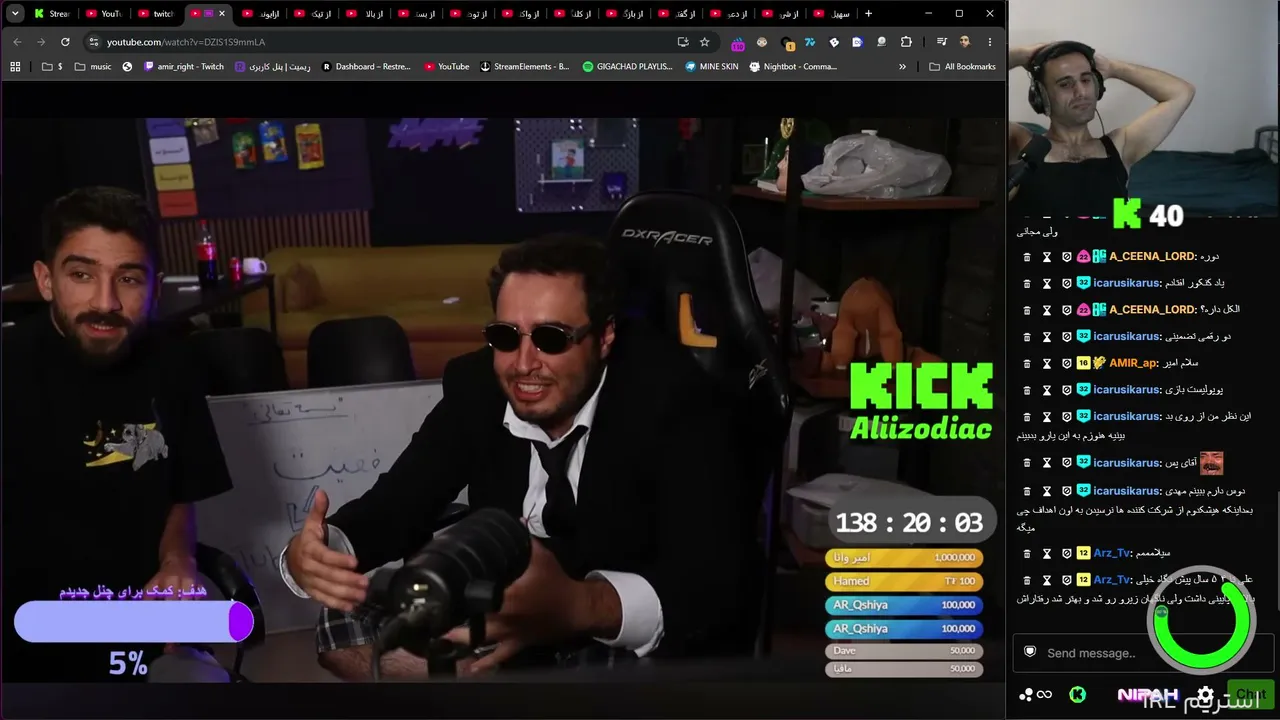Open the 'amir_right - Twitch' bookmark

184,67
